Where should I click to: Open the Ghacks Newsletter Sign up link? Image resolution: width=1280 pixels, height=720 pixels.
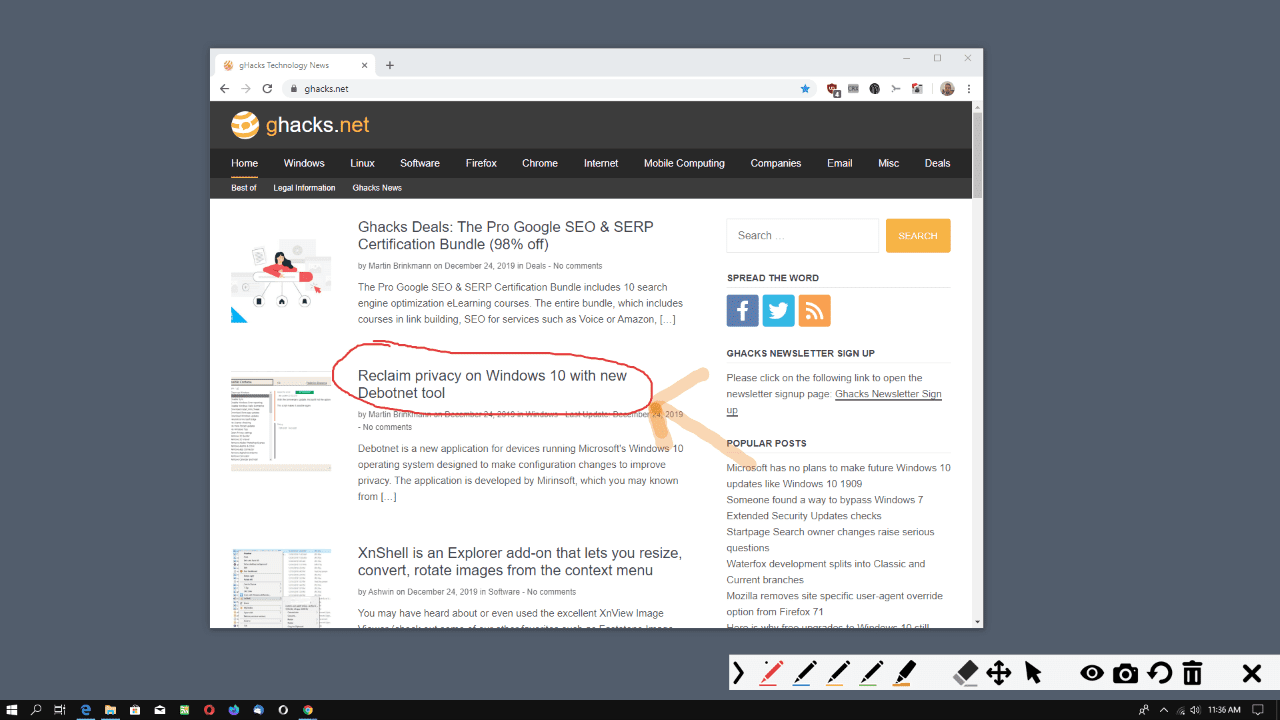(x=888, y=394)
